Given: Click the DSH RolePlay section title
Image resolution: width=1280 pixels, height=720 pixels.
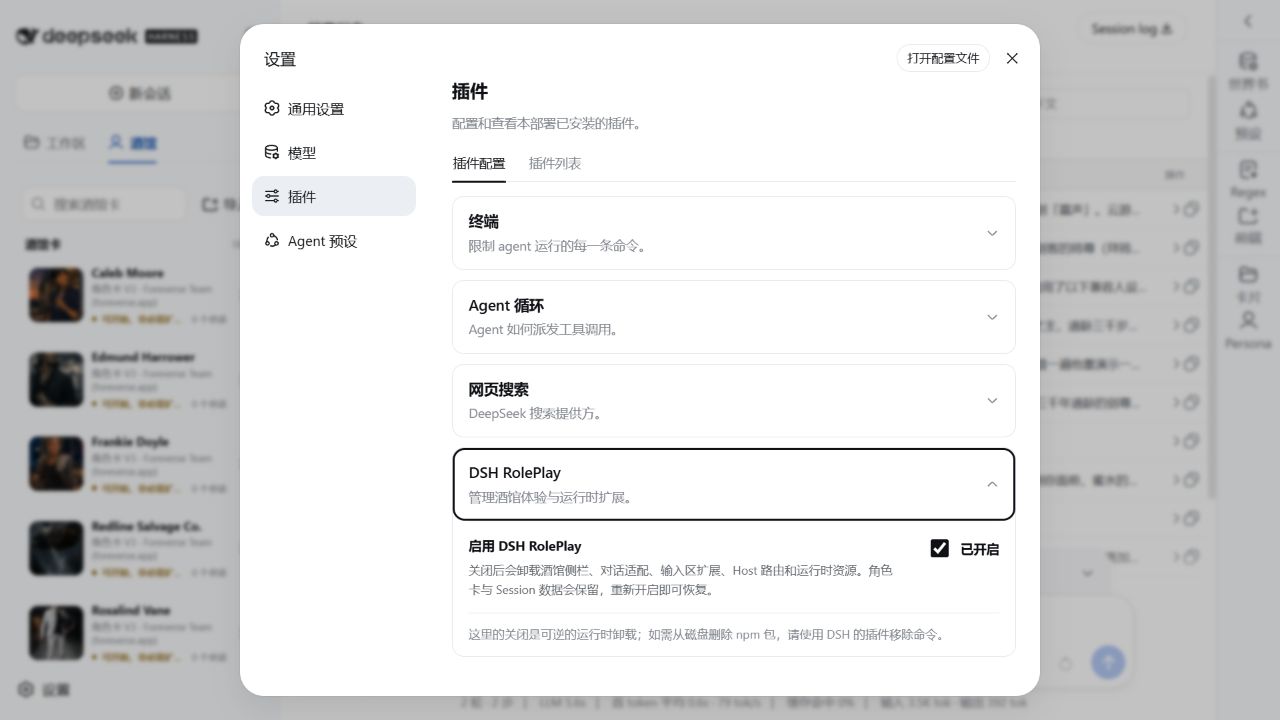Looking at the screenshot, I should pyautogui.click(x=515, y=473).
